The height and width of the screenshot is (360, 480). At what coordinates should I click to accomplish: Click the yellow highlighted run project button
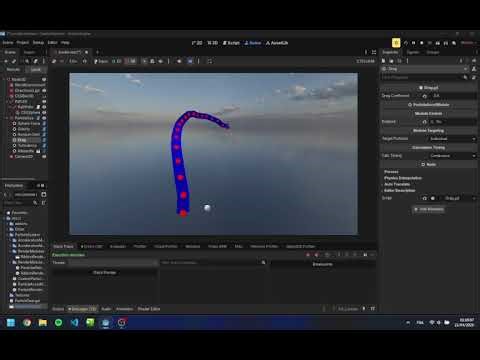tap(396, 43)
